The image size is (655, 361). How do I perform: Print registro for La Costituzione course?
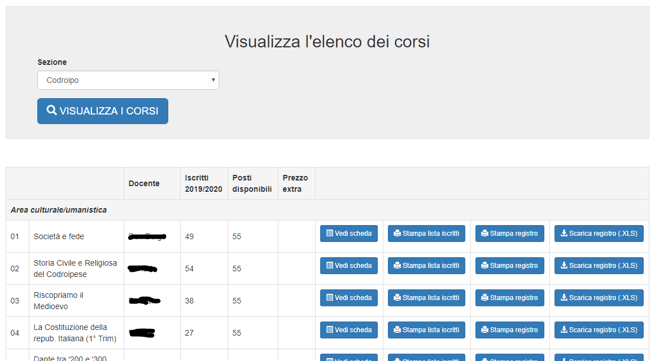[x=510, y=330]
